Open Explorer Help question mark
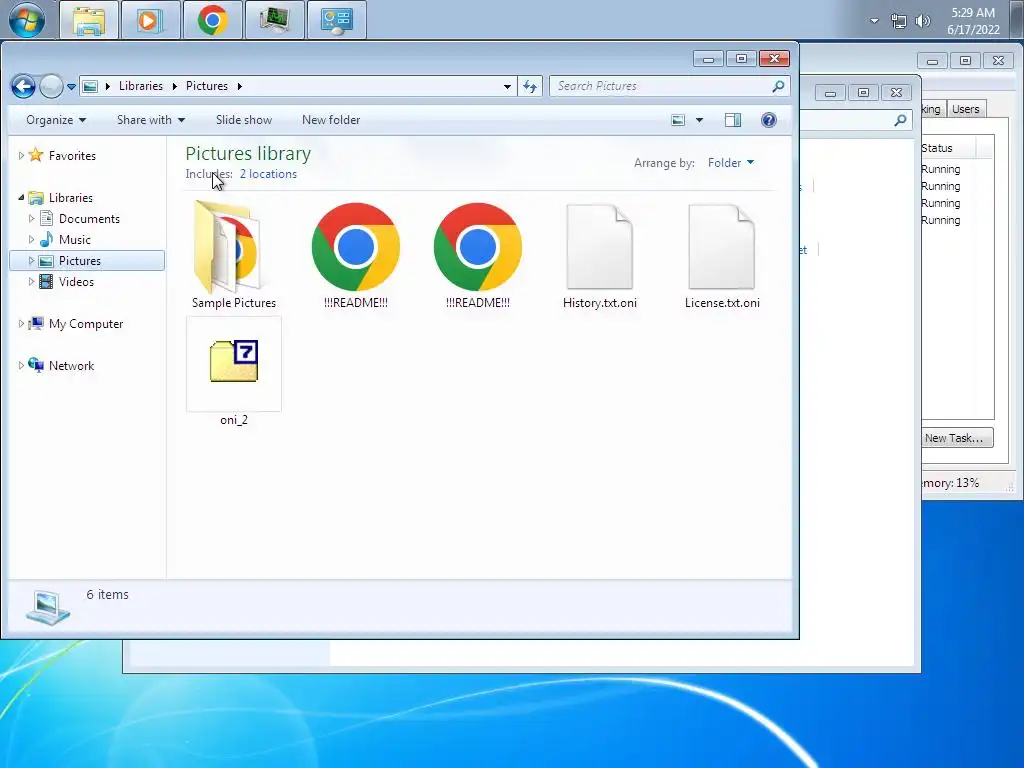The image size is (1024, 768). click(769, 120)
